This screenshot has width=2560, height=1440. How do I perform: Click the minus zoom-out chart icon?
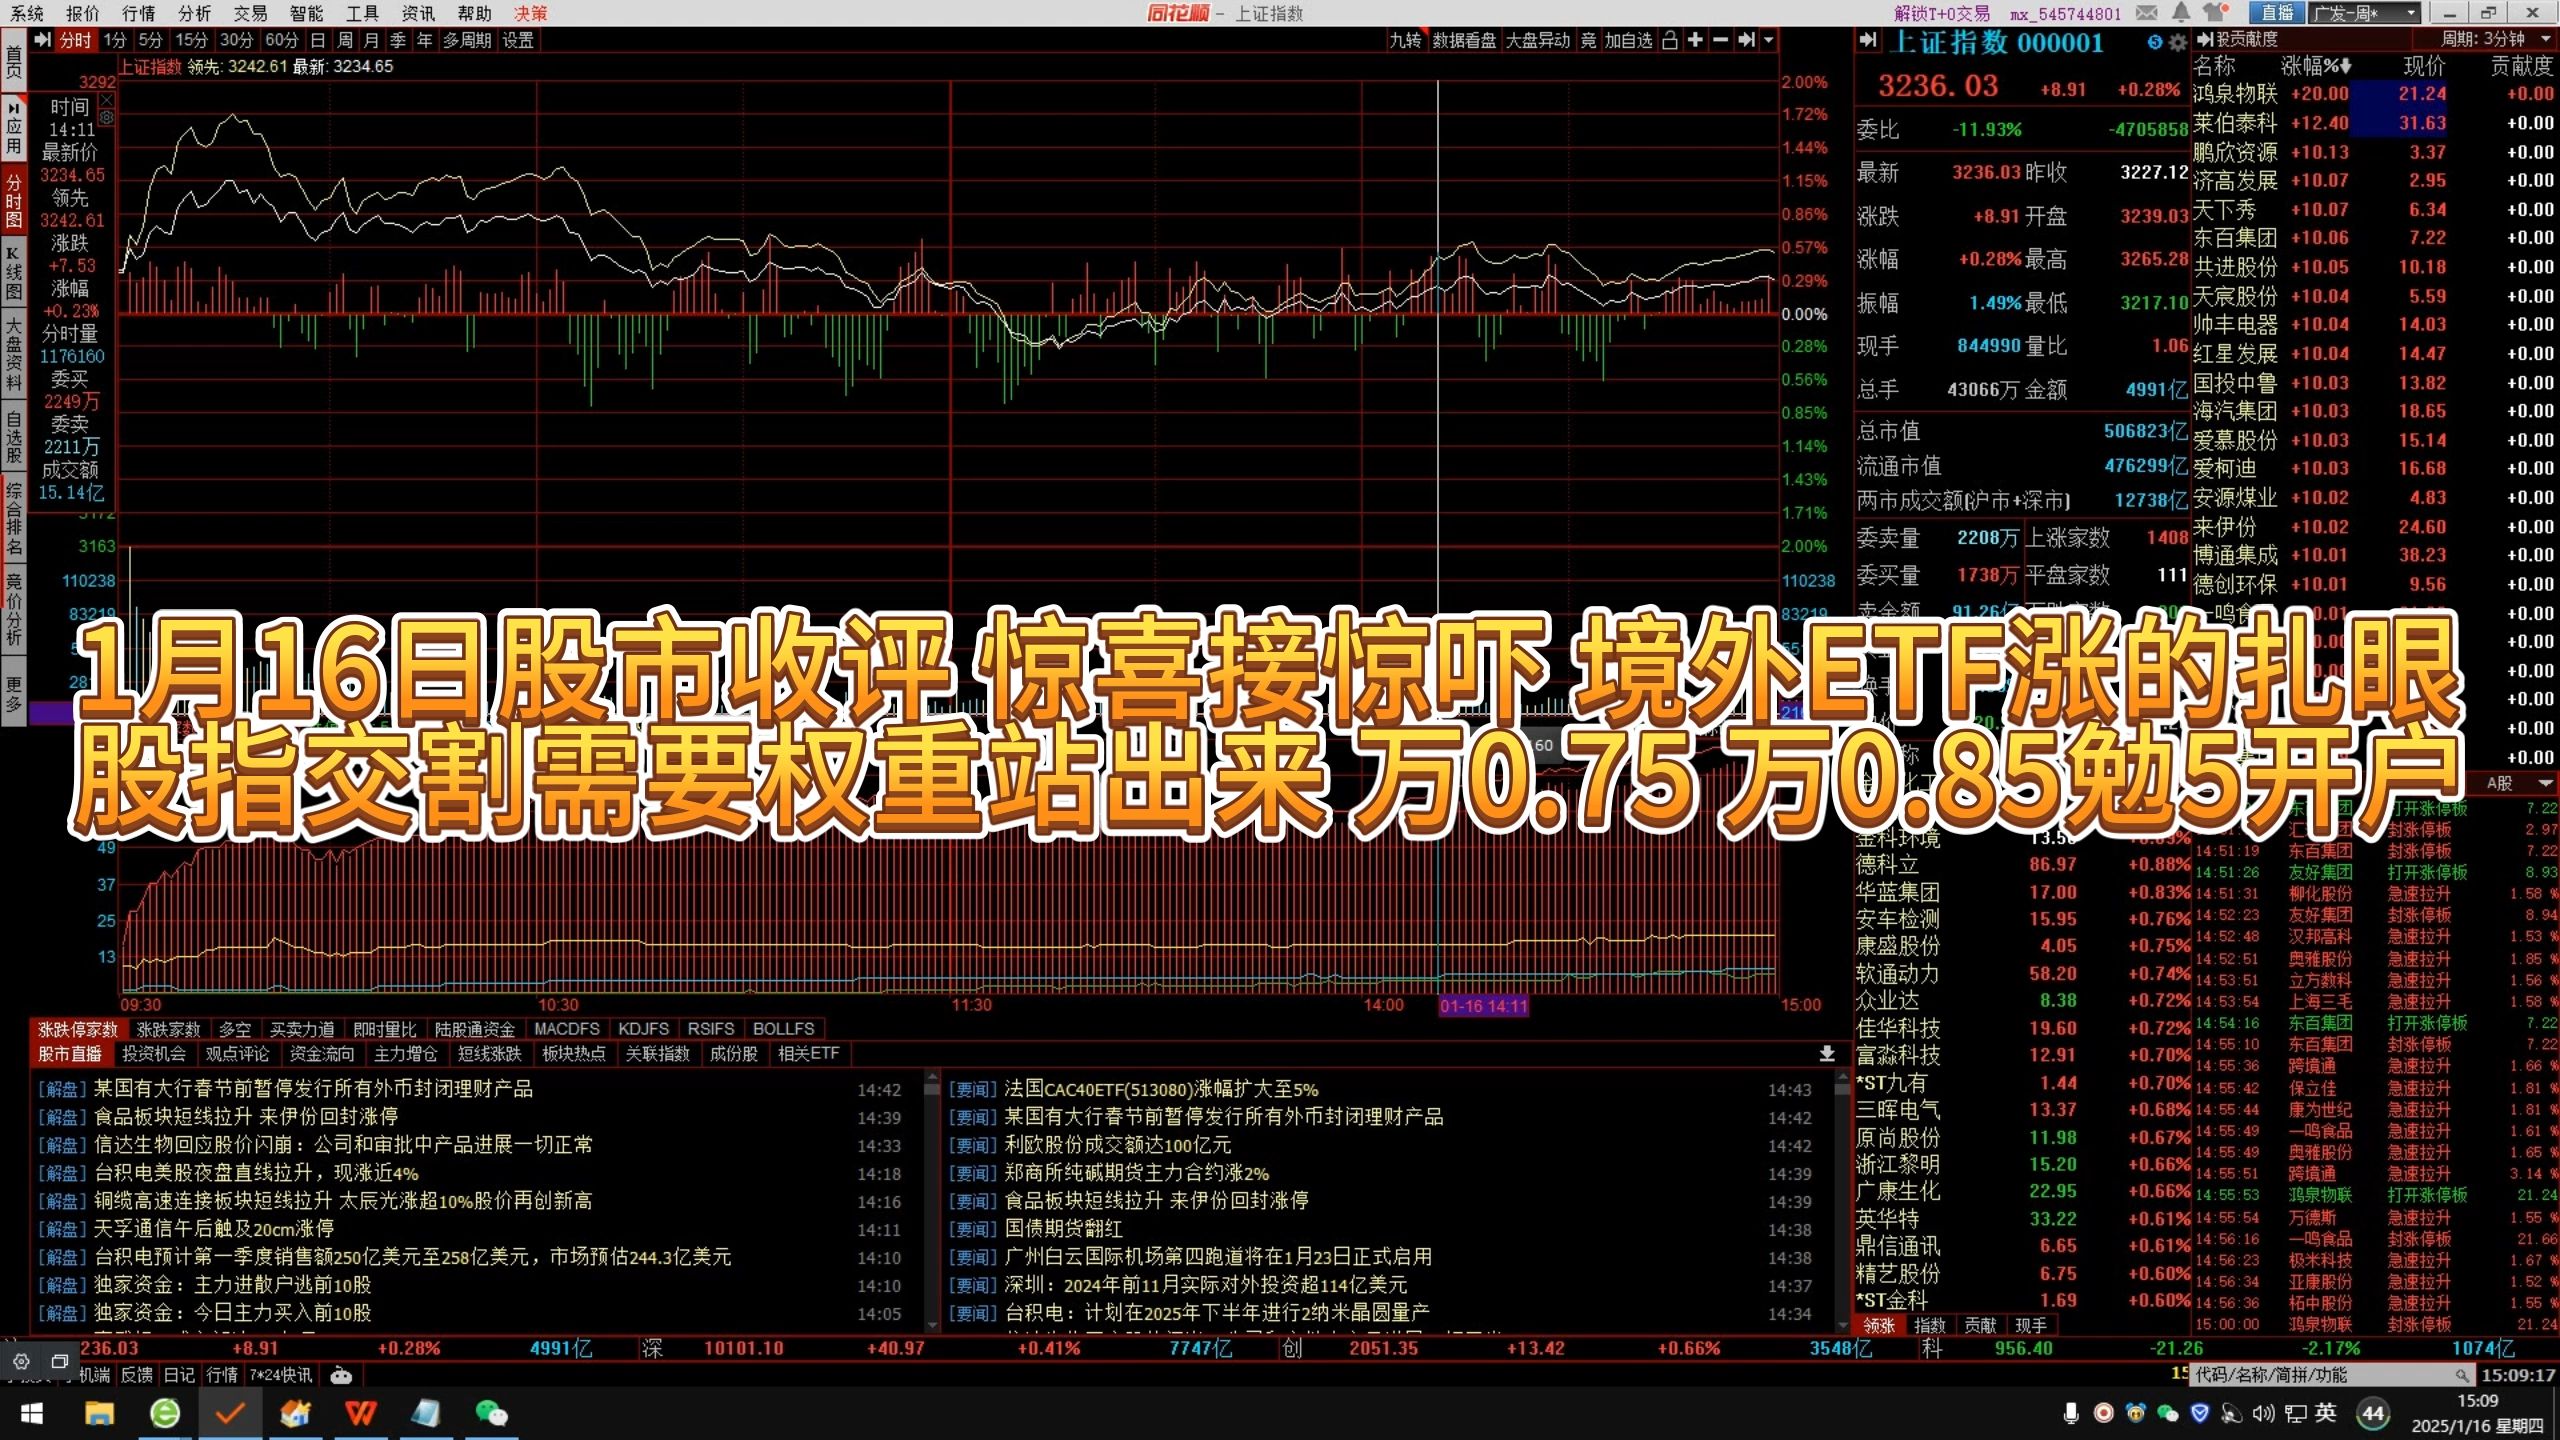tap(1720, 40)
